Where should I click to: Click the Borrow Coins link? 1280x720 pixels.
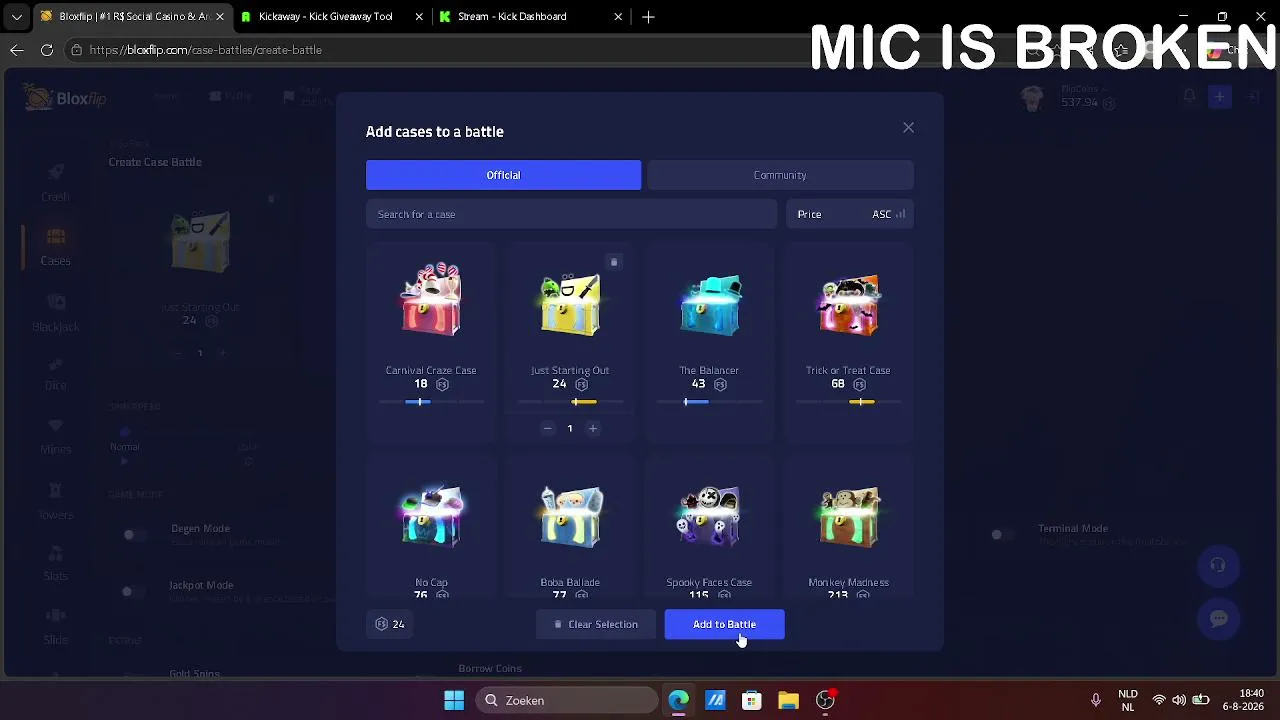click(490, 669)
